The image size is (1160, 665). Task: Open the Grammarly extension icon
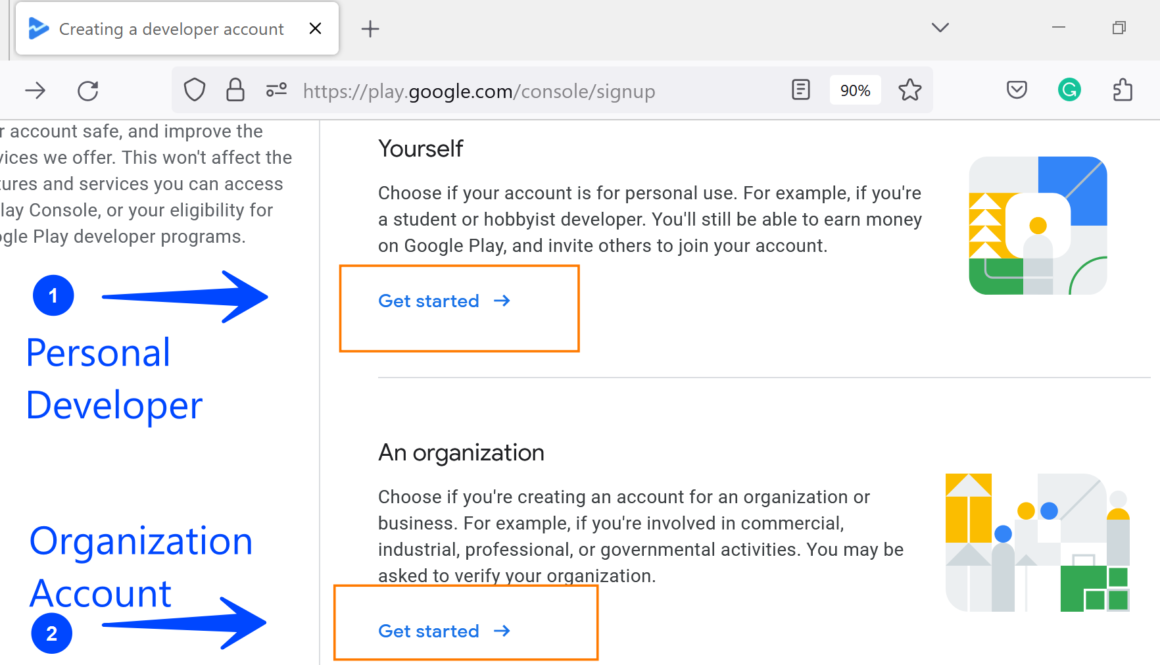1069,91
